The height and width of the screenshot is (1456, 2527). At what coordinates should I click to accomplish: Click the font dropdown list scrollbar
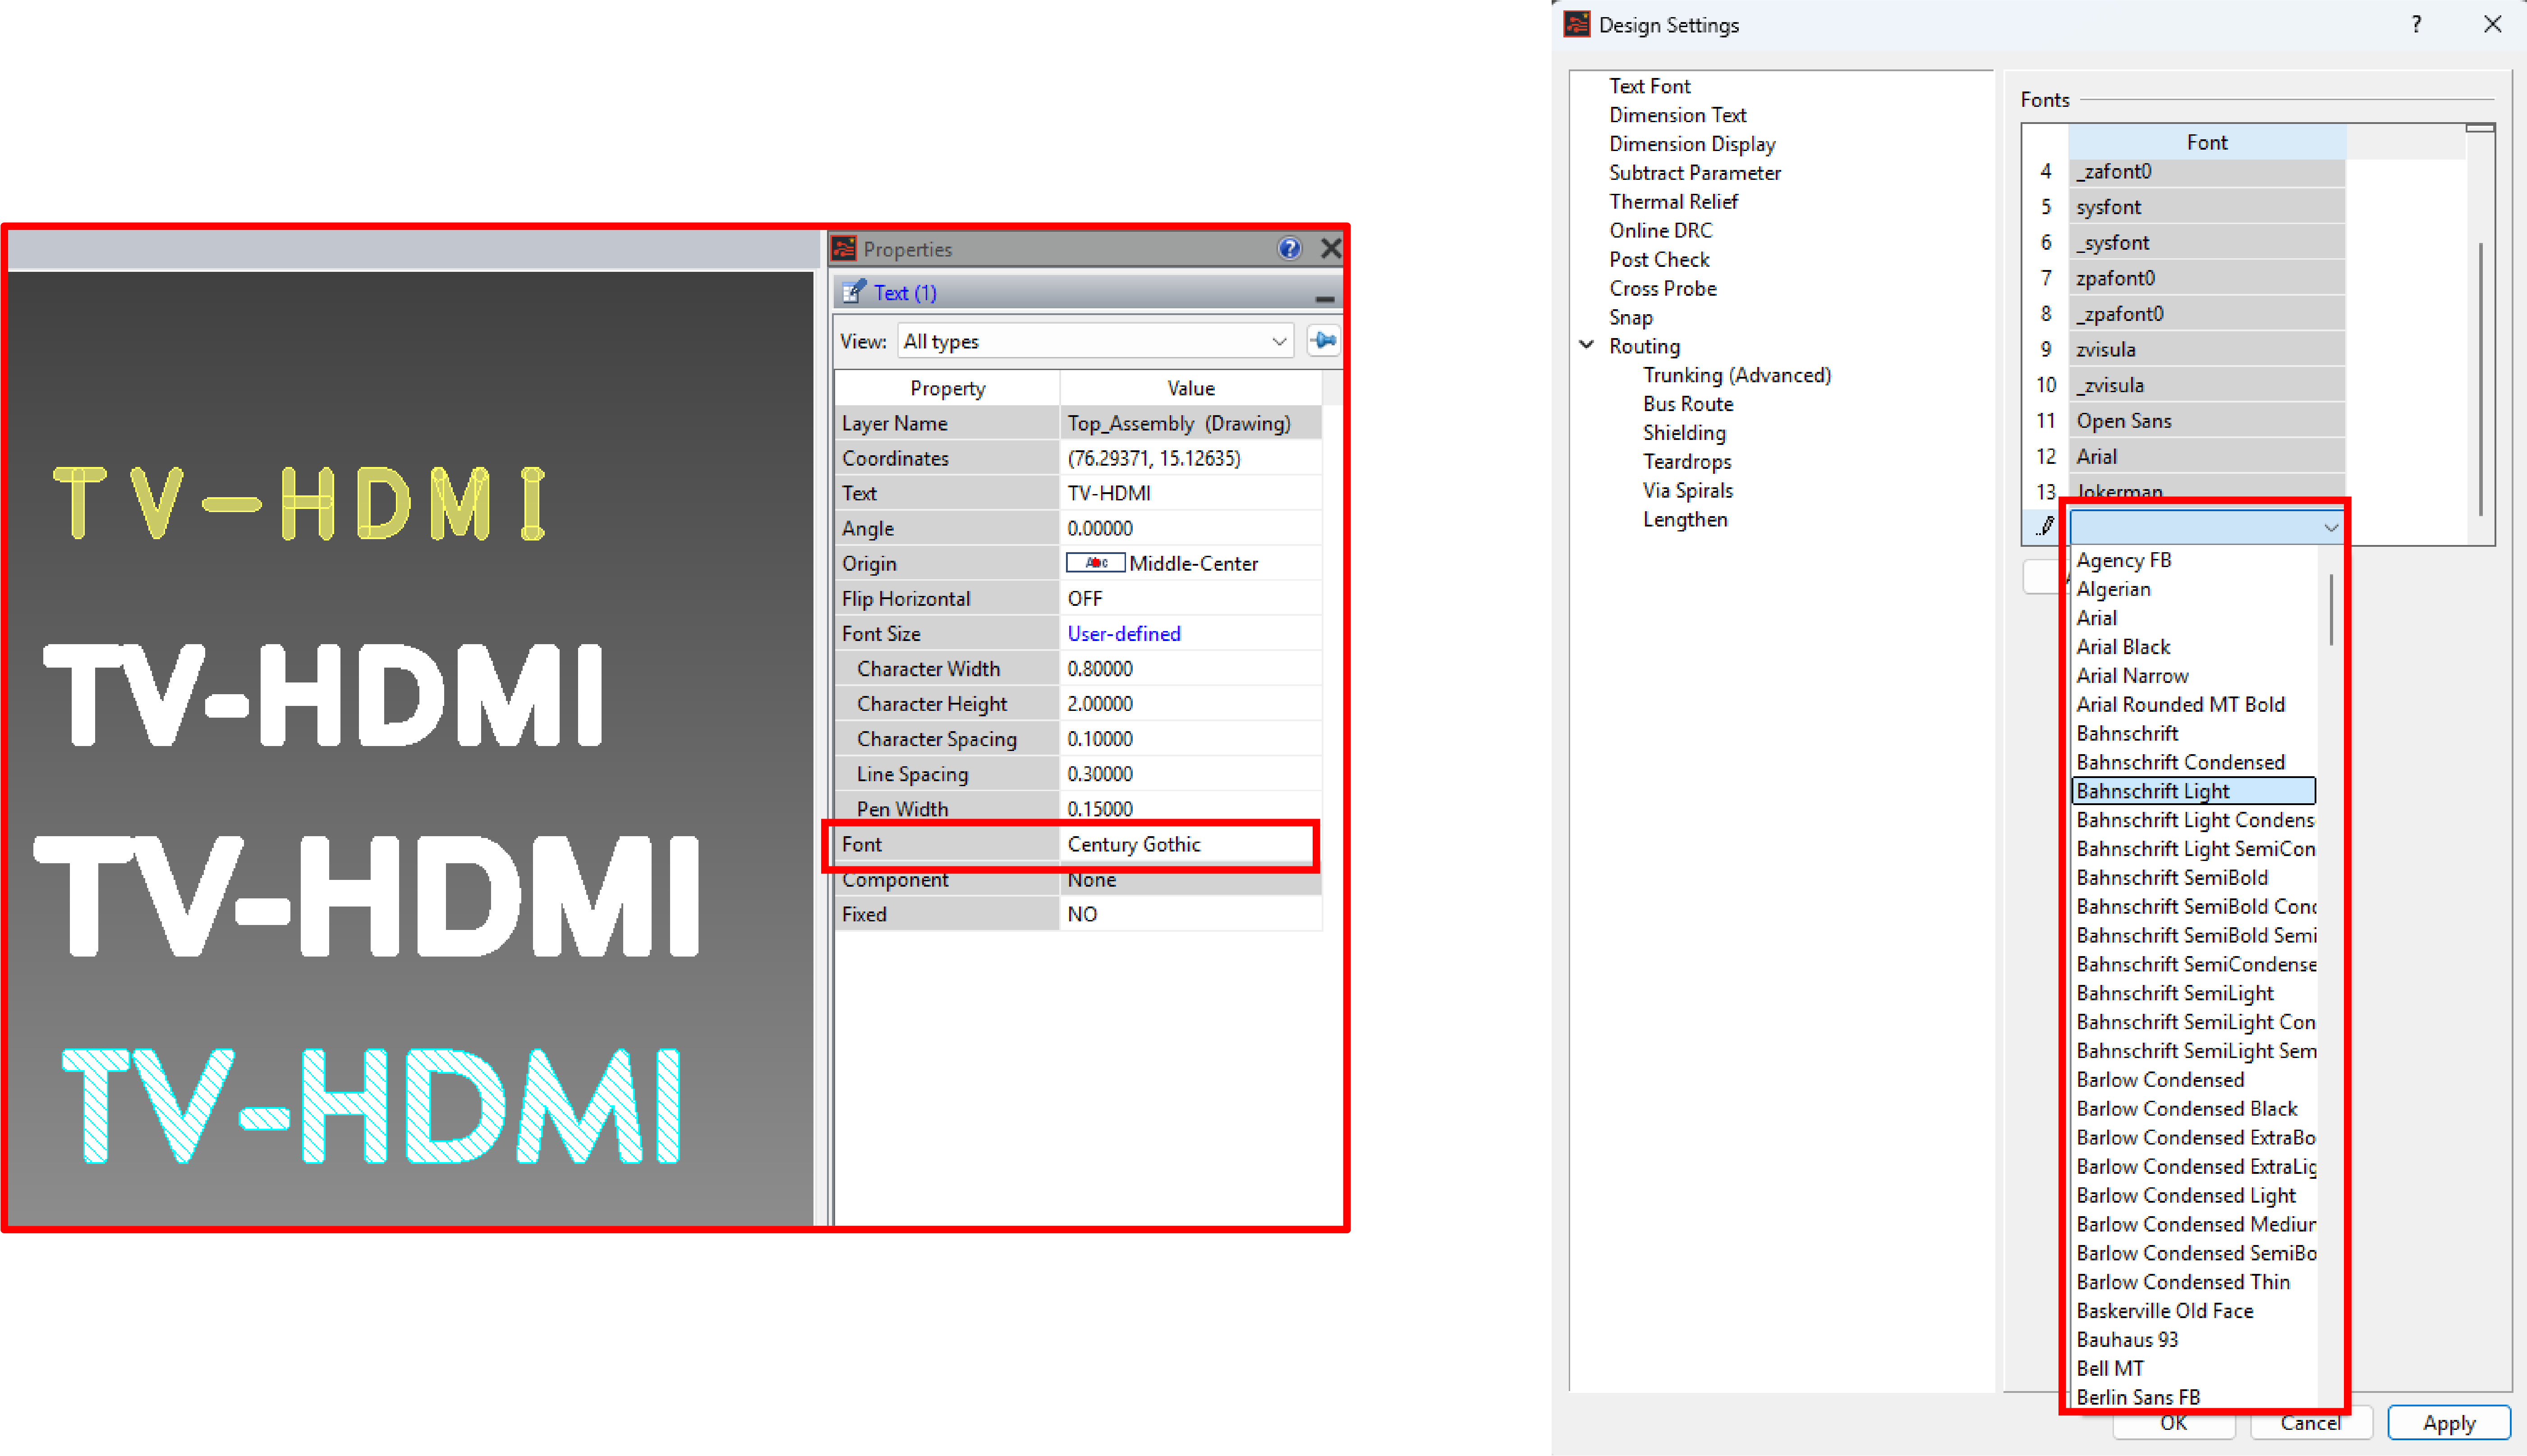click(x=2331, y=609)
